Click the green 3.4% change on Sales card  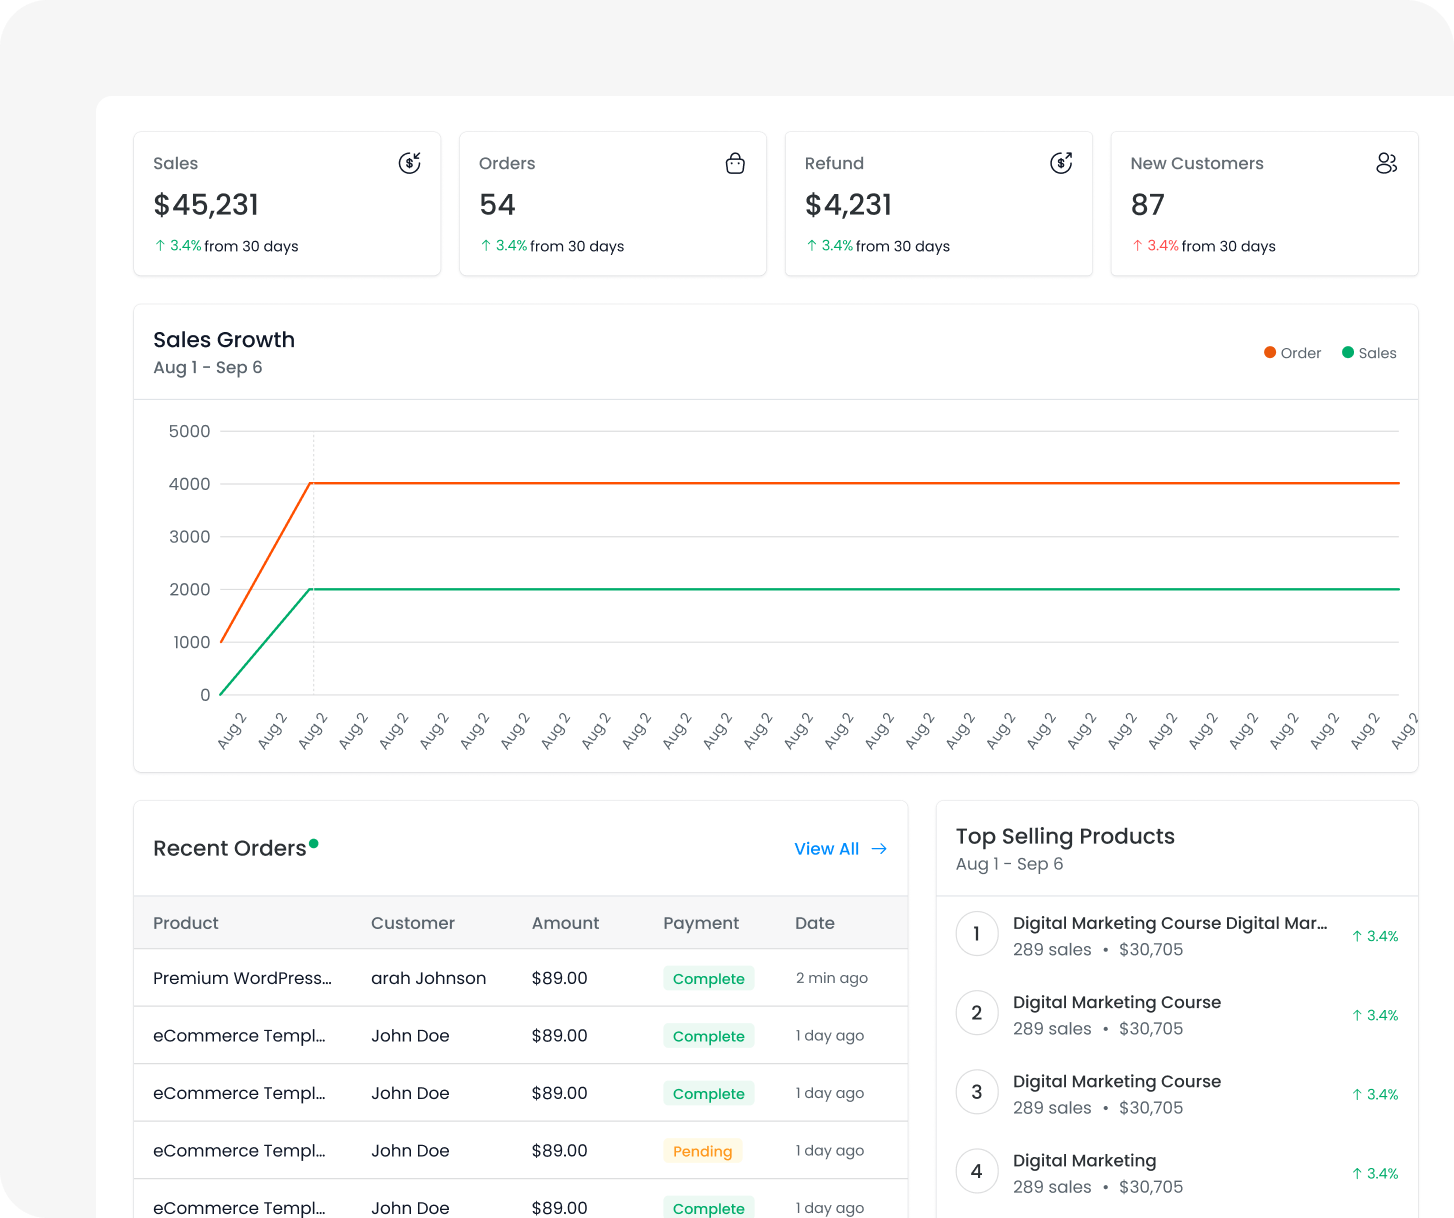(x=178, y=246)
